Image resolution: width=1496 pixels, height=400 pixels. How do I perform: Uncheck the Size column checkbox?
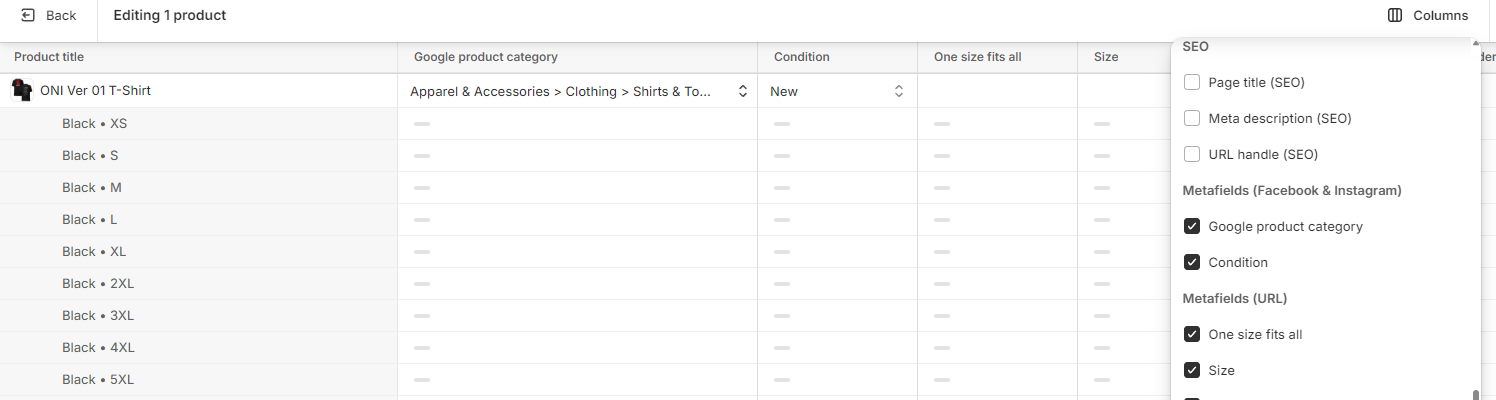(1192, 370)
